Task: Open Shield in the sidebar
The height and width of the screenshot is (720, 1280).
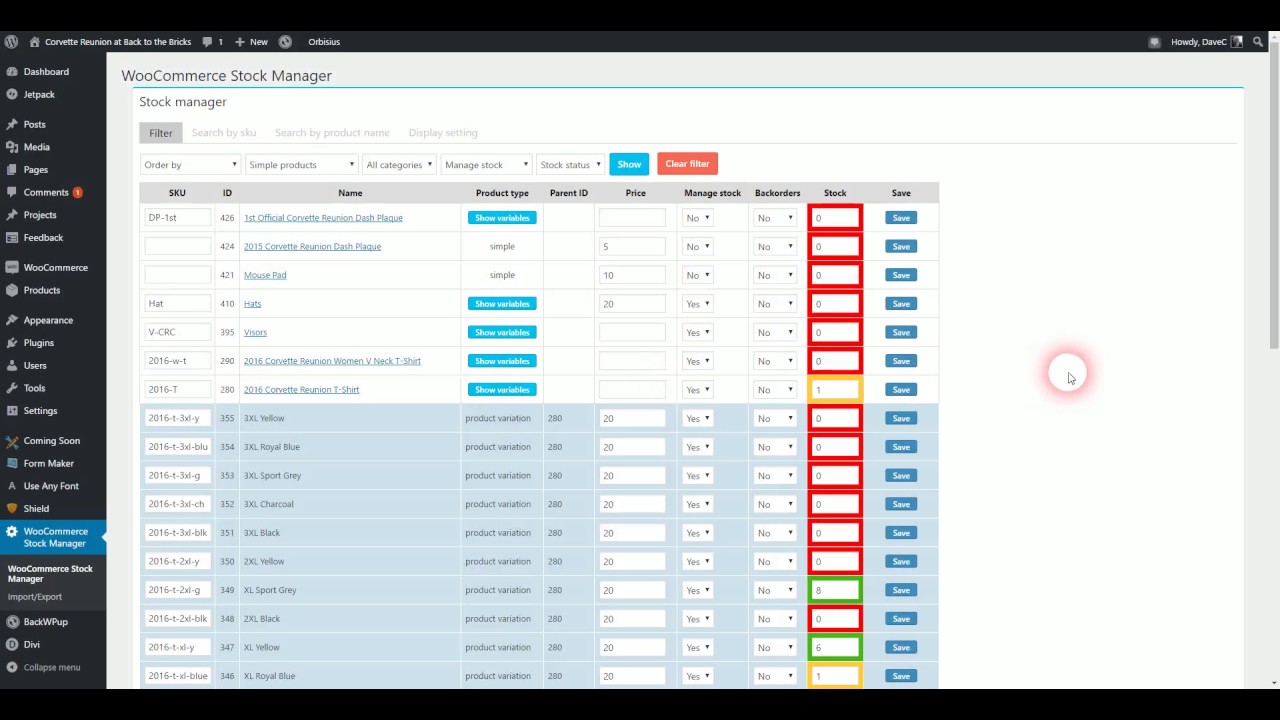Action: click(x=36, y=509)
